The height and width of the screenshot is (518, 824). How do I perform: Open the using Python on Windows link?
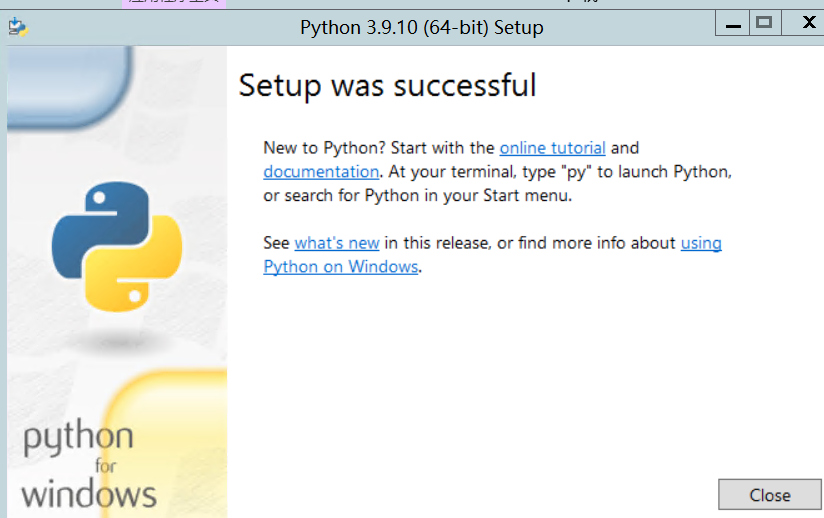point(341,267)
